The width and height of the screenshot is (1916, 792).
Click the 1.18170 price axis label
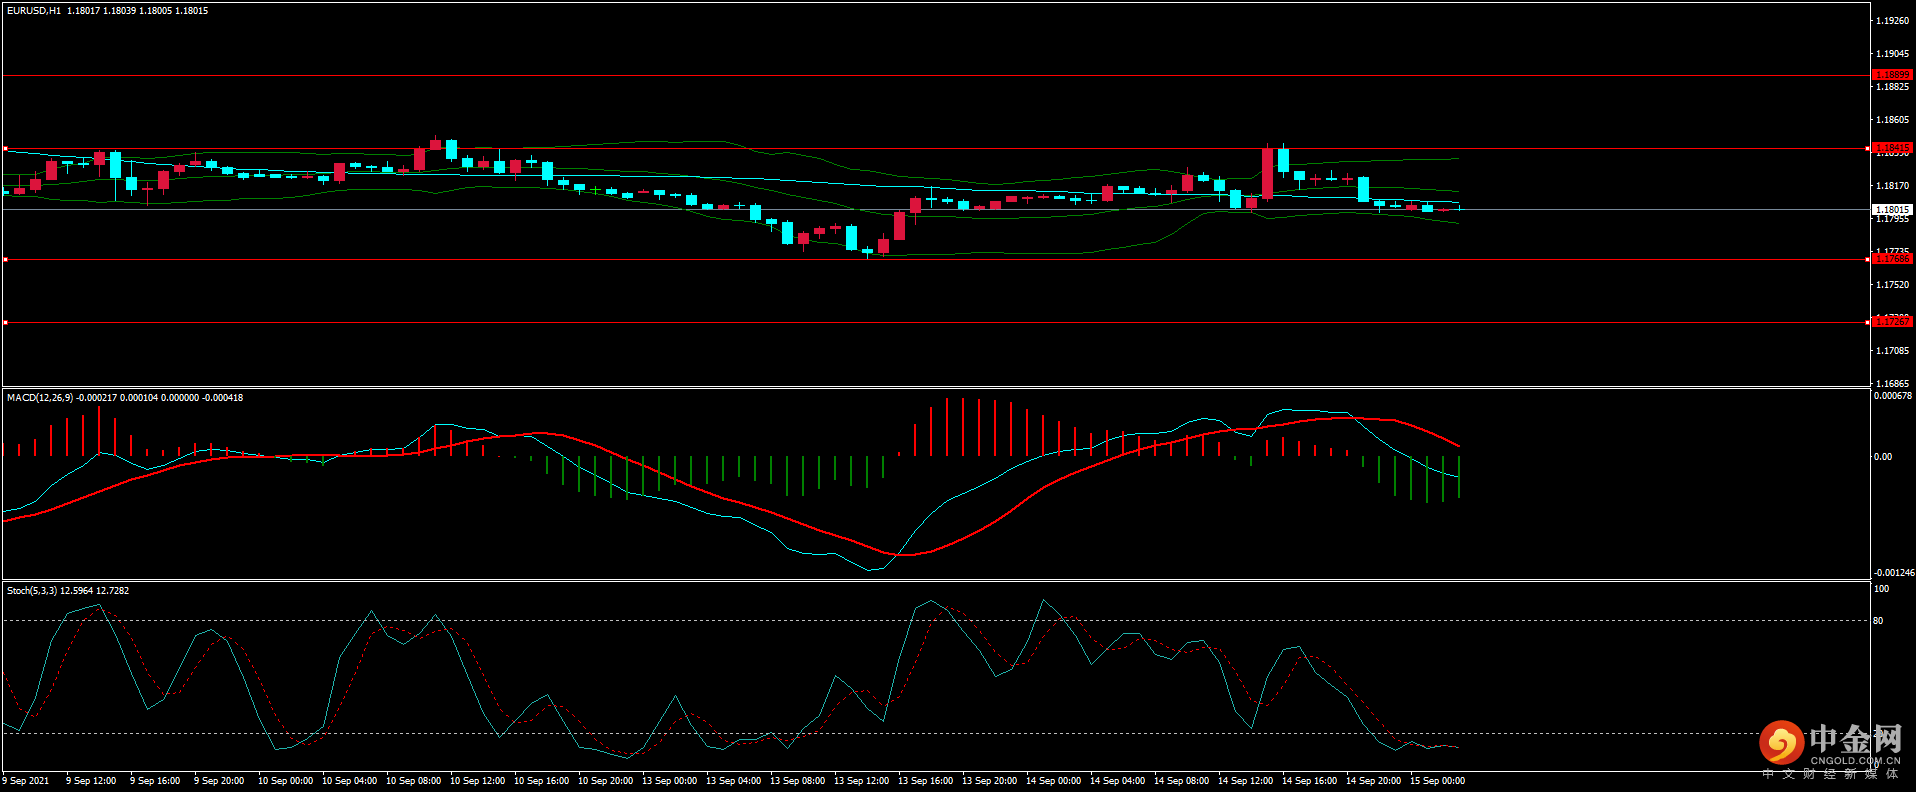click(x=1892, y=186)
